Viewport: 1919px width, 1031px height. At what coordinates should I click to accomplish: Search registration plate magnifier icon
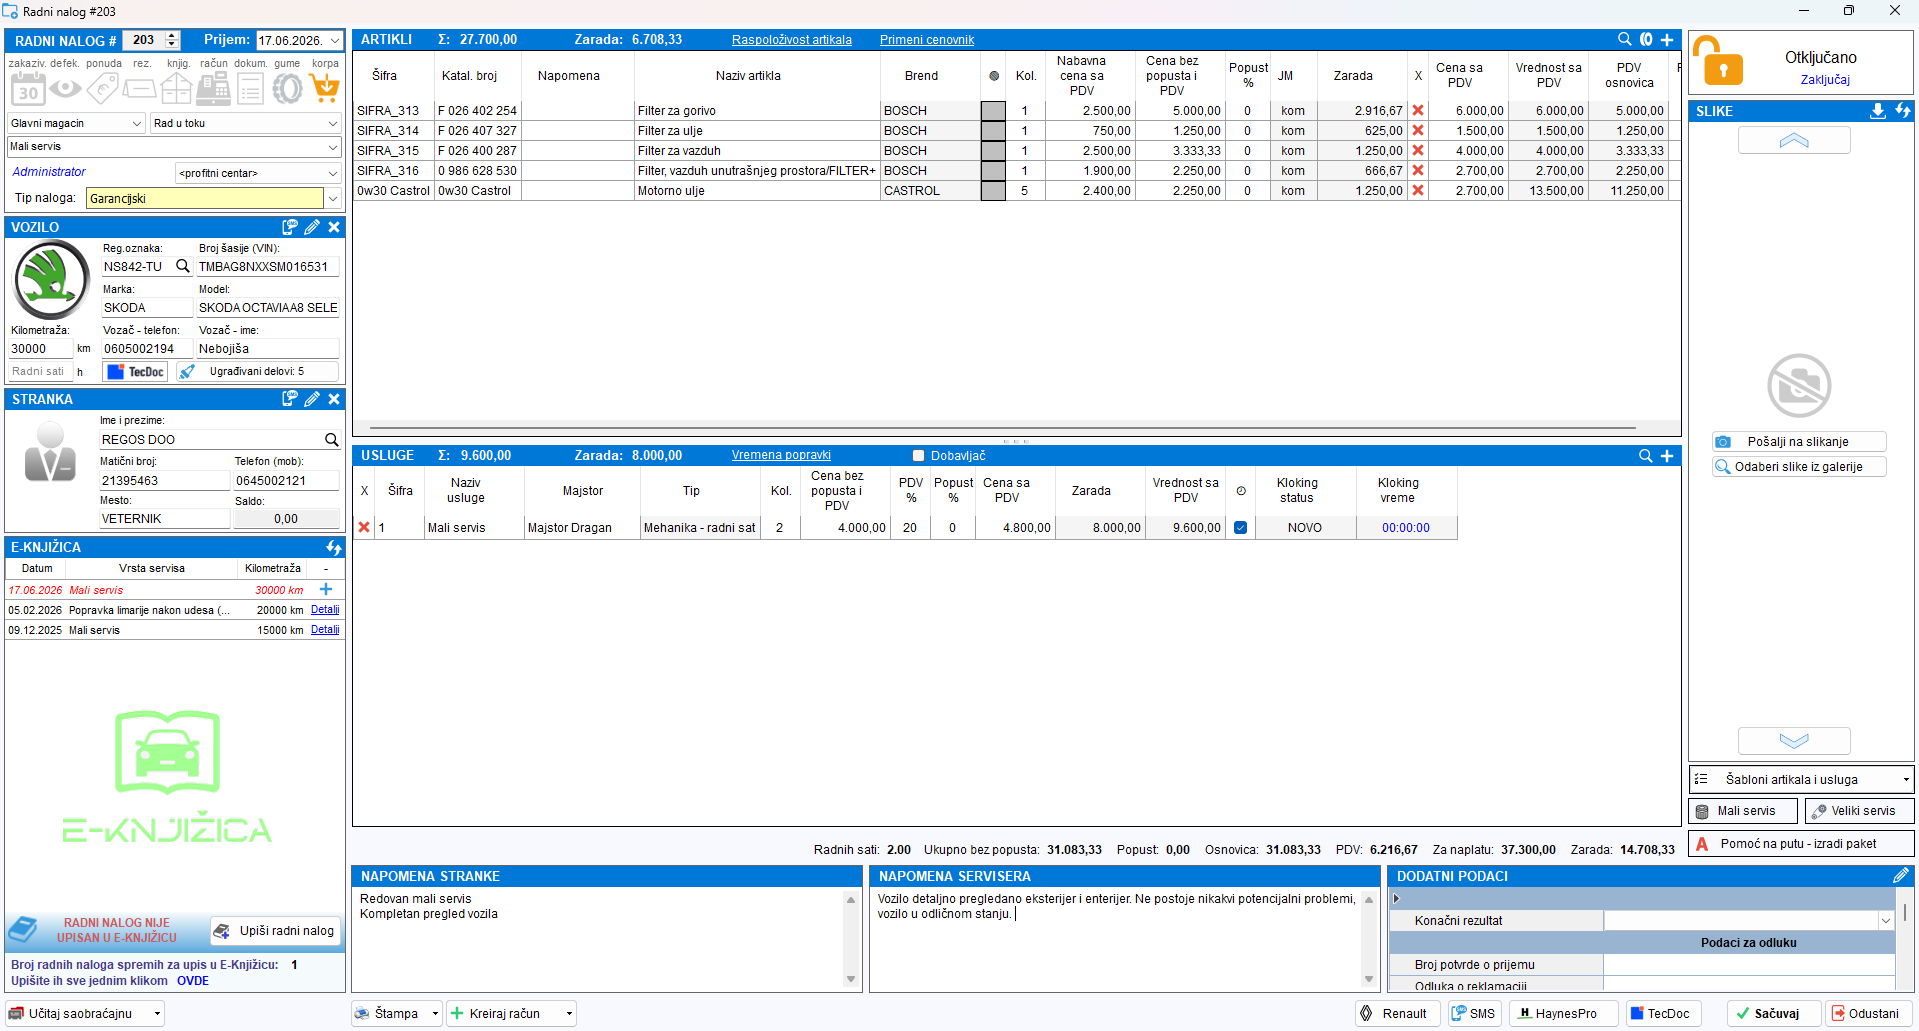point(183,266)
